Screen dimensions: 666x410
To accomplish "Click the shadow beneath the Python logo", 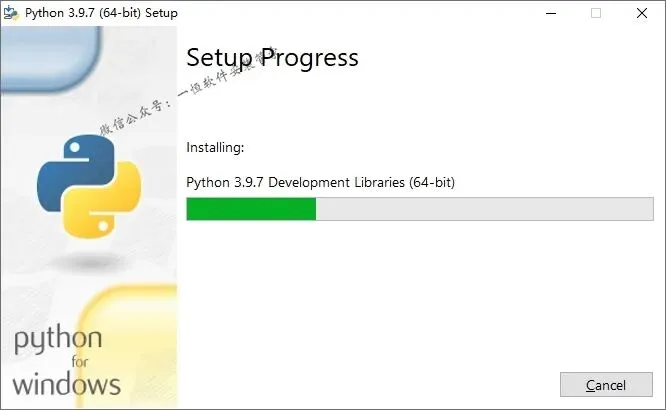I will [89, 262].
